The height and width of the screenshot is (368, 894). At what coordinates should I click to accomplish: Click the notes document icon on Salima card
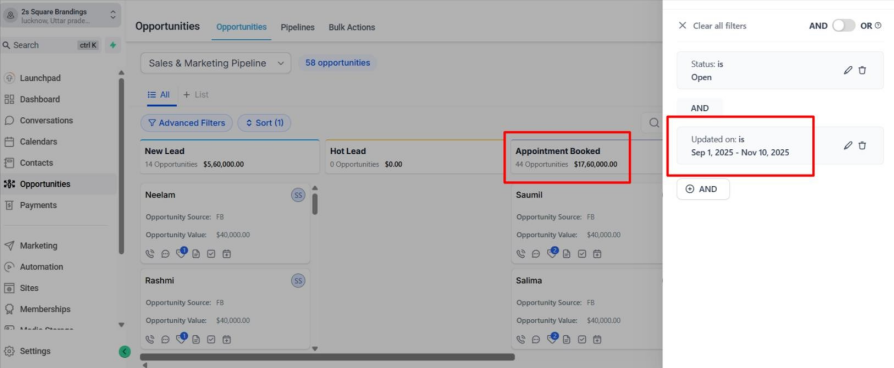pos(567,339)
